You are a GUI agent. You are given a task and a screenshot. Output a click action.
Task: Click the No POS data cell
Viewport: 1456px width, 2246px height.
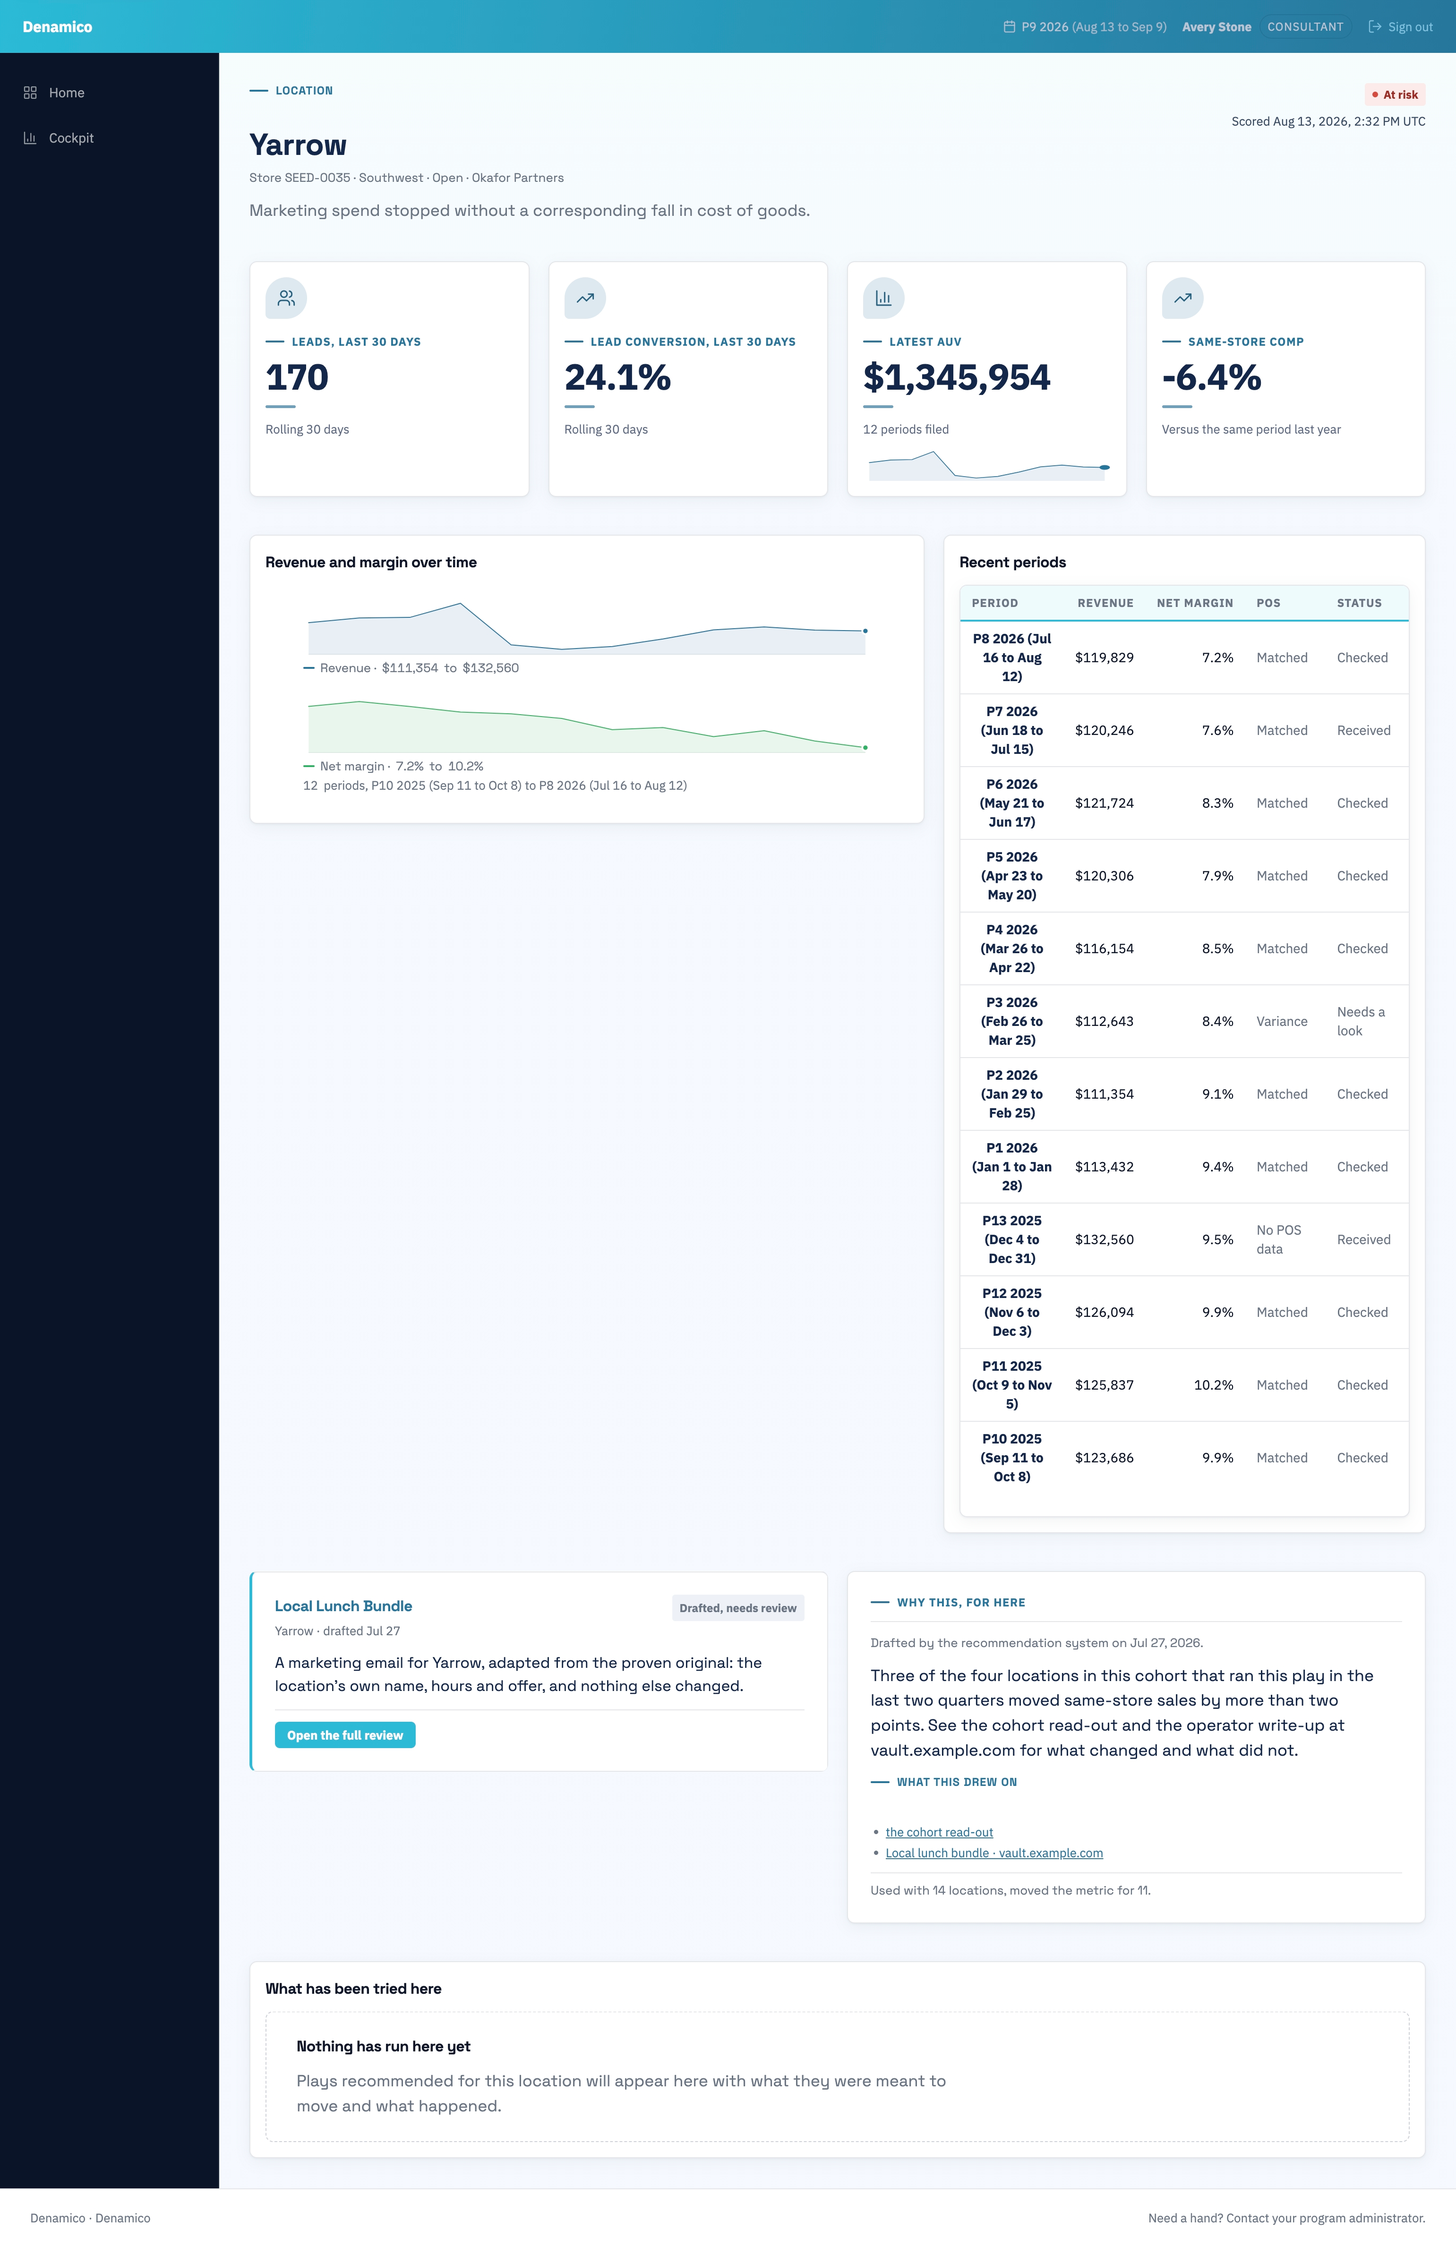(x=1279, y=1240)
